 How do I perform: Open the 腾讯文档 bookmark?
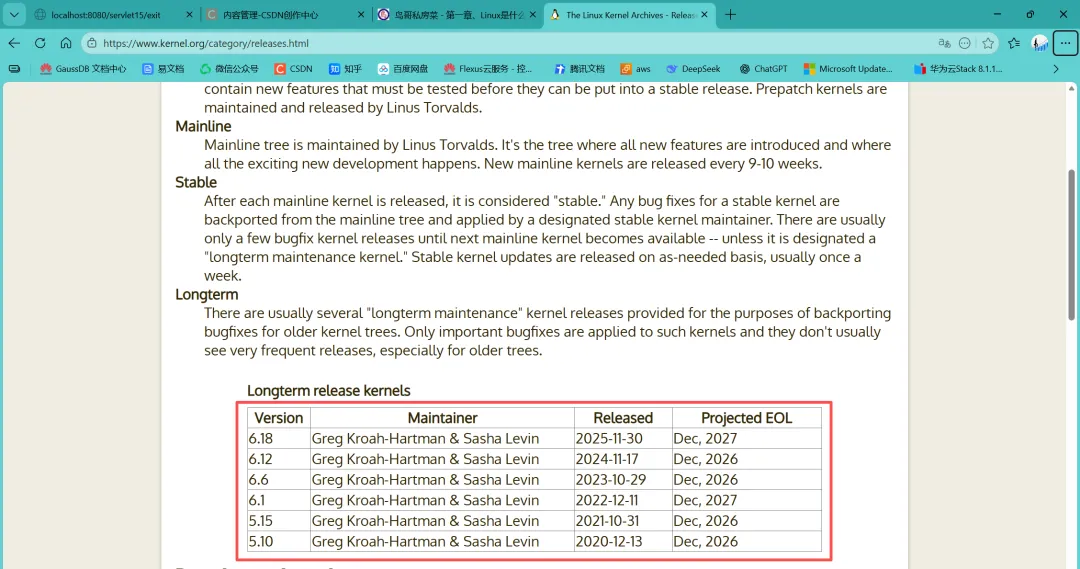pyautogui.click(x=579, y=69)
